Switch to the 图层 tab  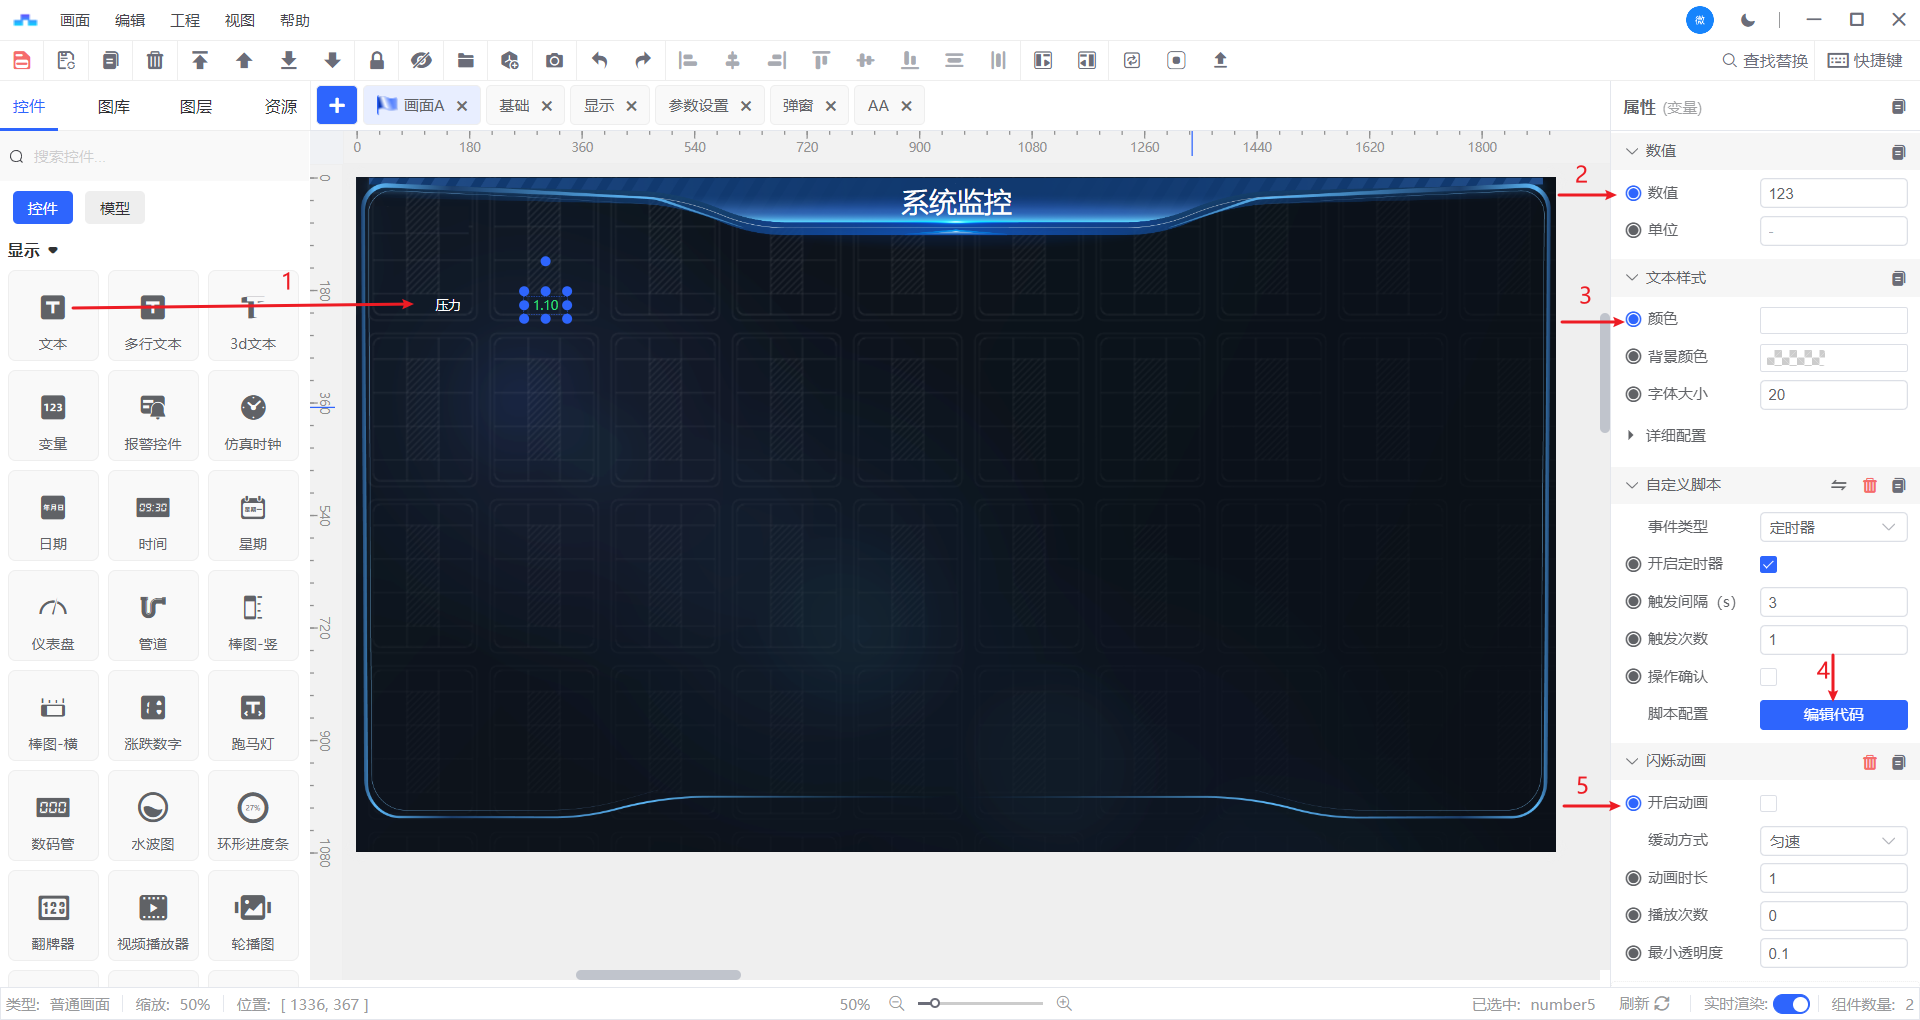[x=196, y=107]
